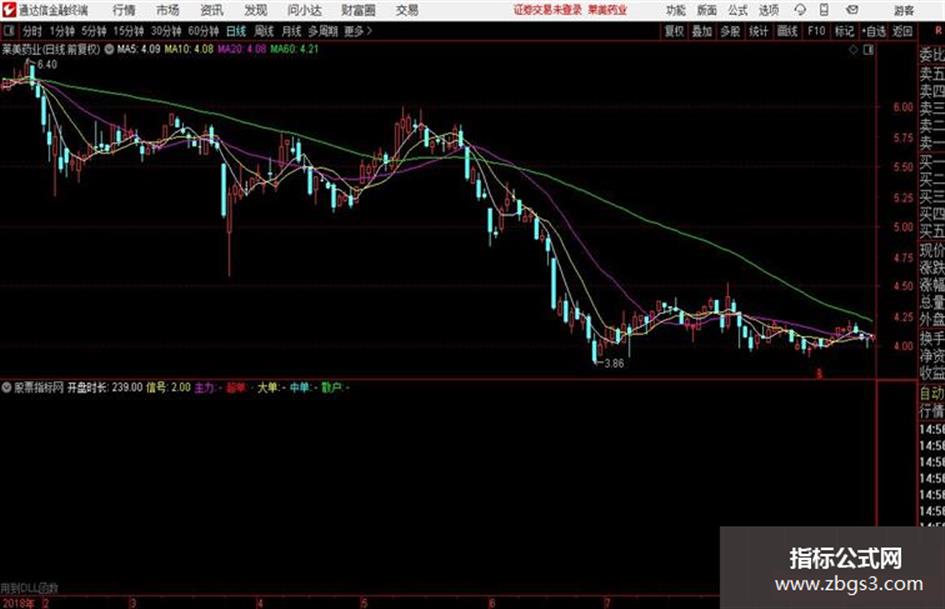
Task: Select the 周线 weekly period tab
Action: click(x=264, y=31)
